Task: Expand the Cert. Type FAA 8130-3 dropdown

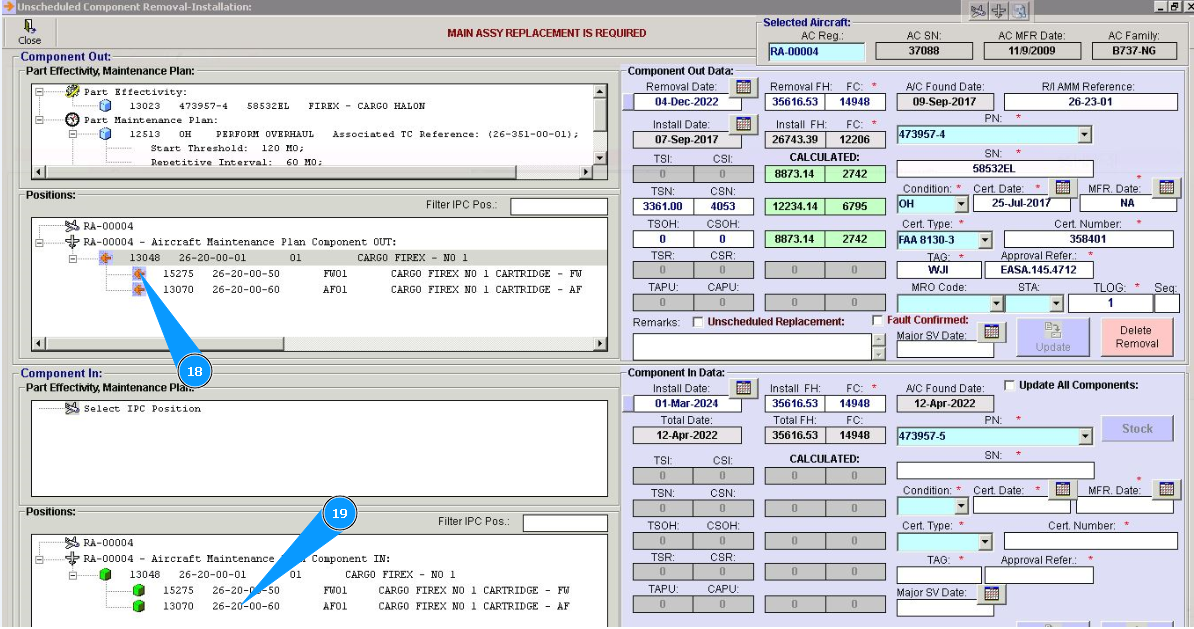Action: 984,240
